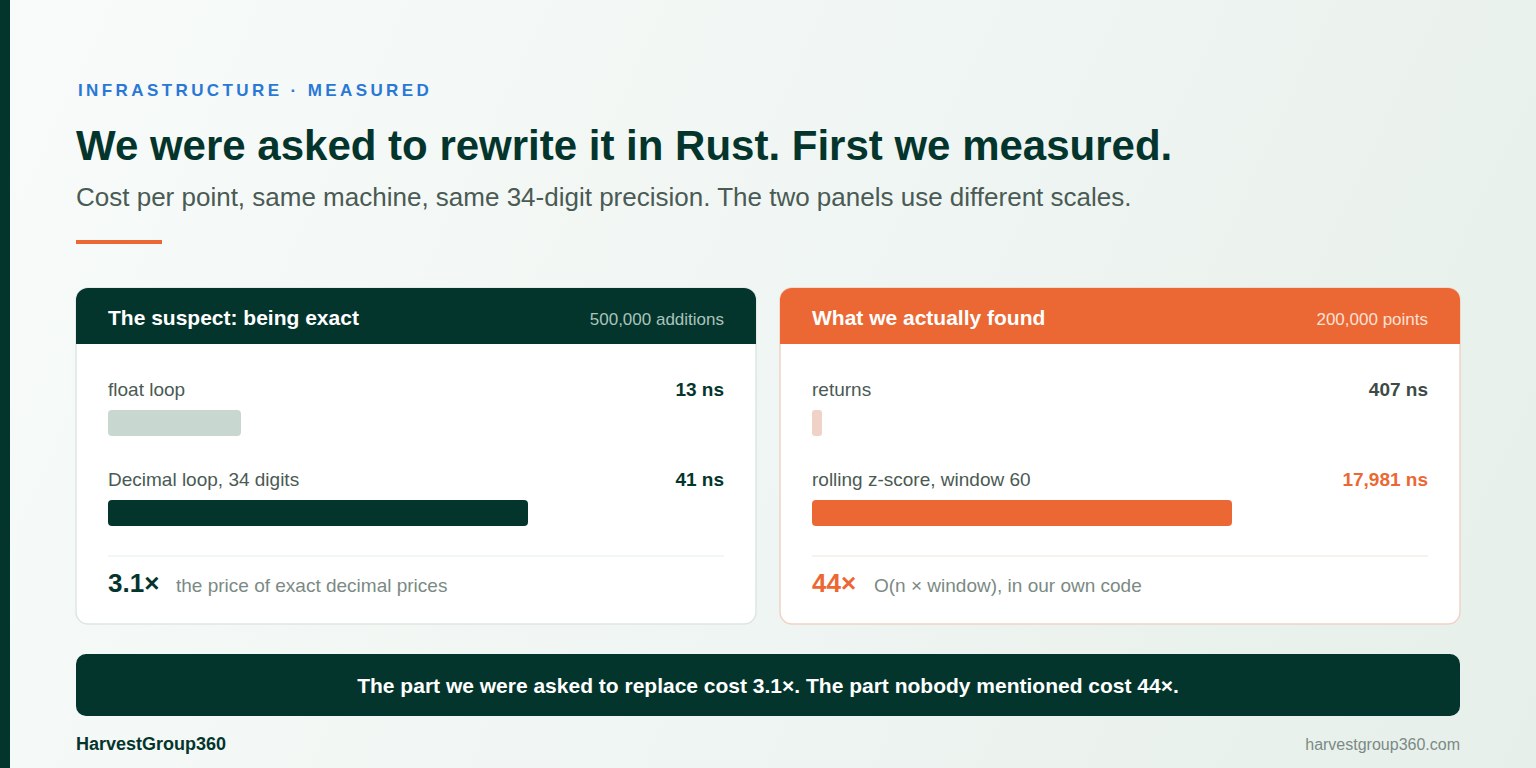Click the orange 44× ratio figure
Screen dimensions: 1536x768
click(x=834, y=584)
